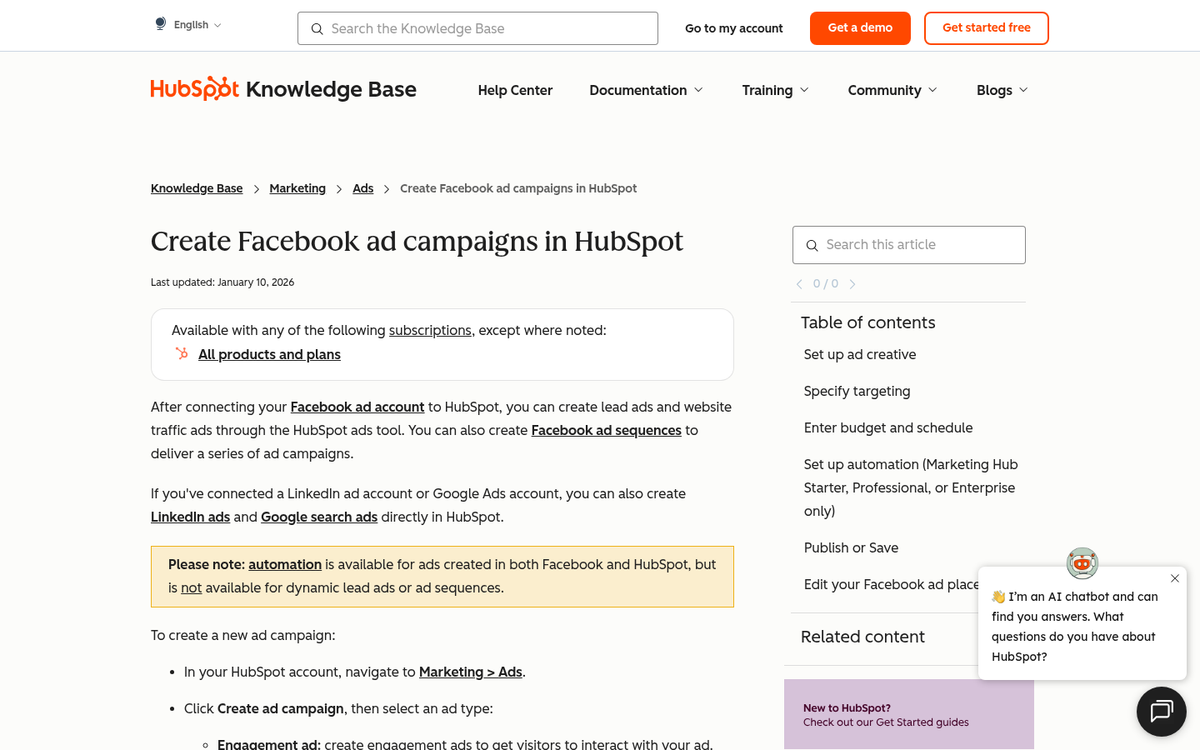This screenshot has height=750, width=1200.
Task: Jump to Specify targeting in the table of contents
Action: pos(857,391)
